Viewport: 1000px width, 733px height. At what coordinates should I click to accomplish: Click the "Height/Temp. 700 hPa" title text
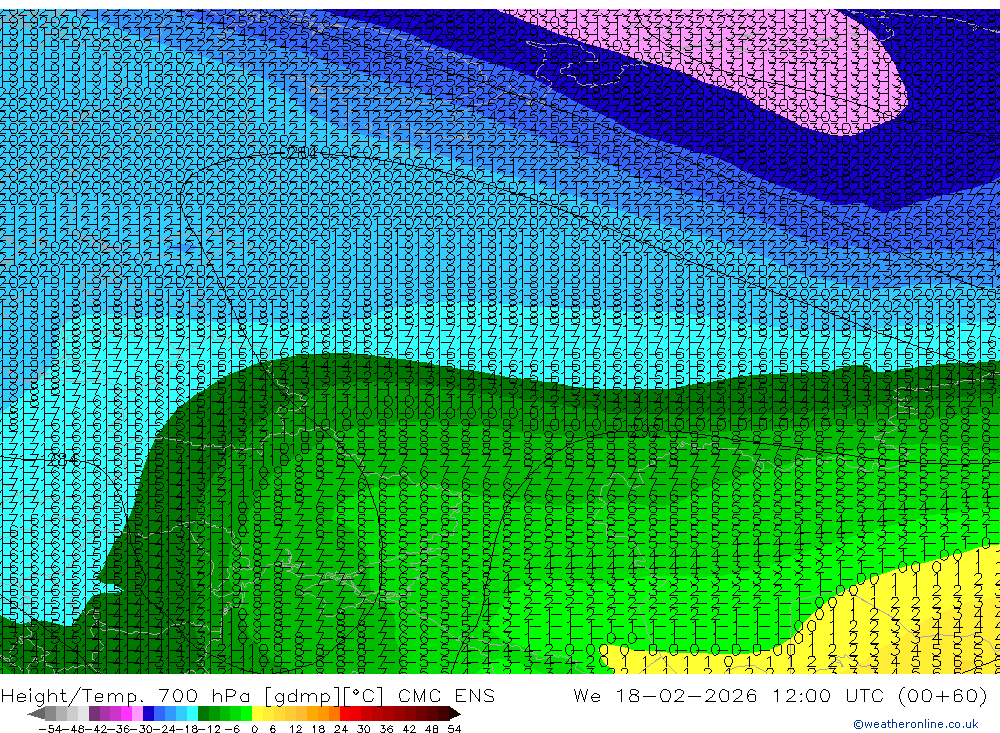point(127,696)
